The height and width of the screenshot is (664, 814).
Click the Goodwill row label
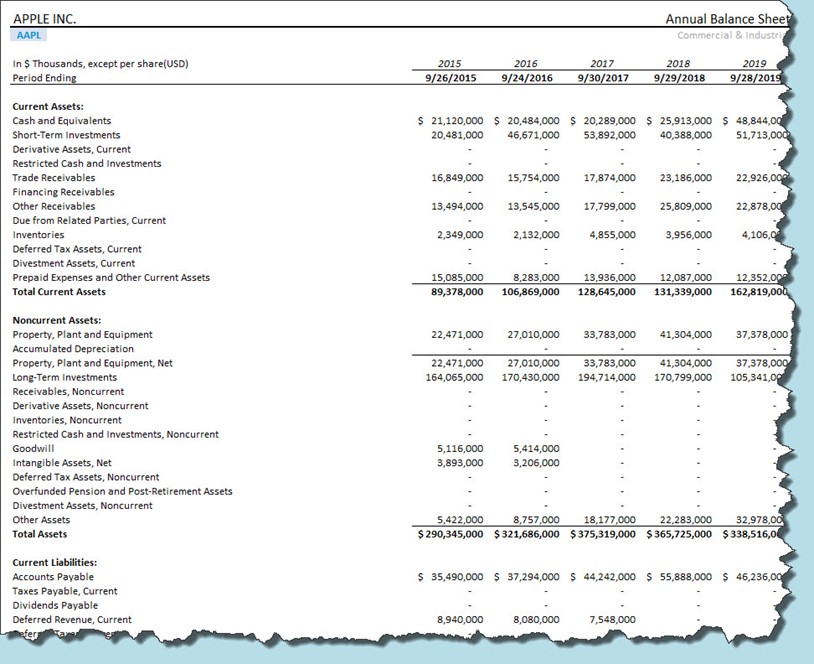33,449
